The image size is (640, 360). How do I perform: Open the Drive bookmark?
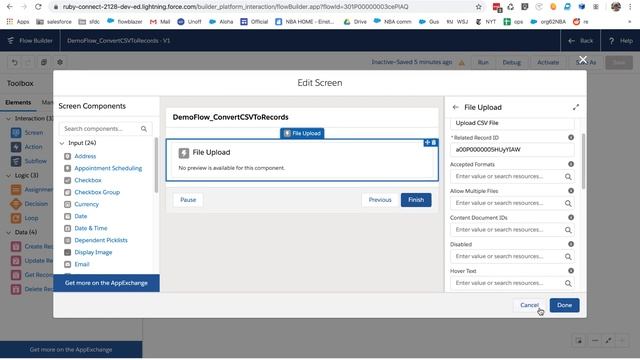coord(355,22)
